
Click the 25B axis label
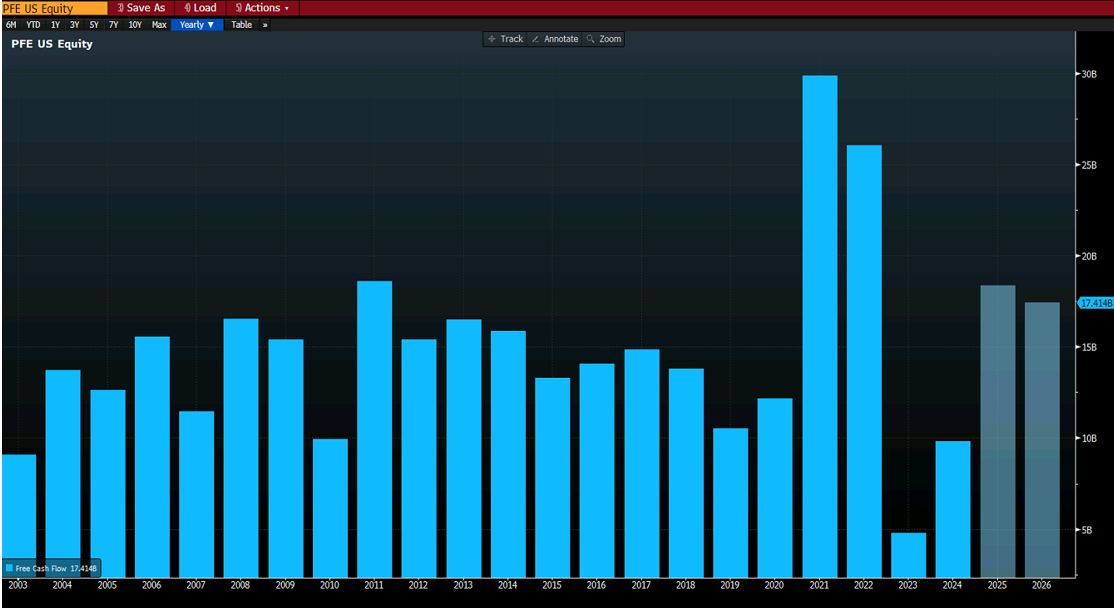[x=1089, y=165]
